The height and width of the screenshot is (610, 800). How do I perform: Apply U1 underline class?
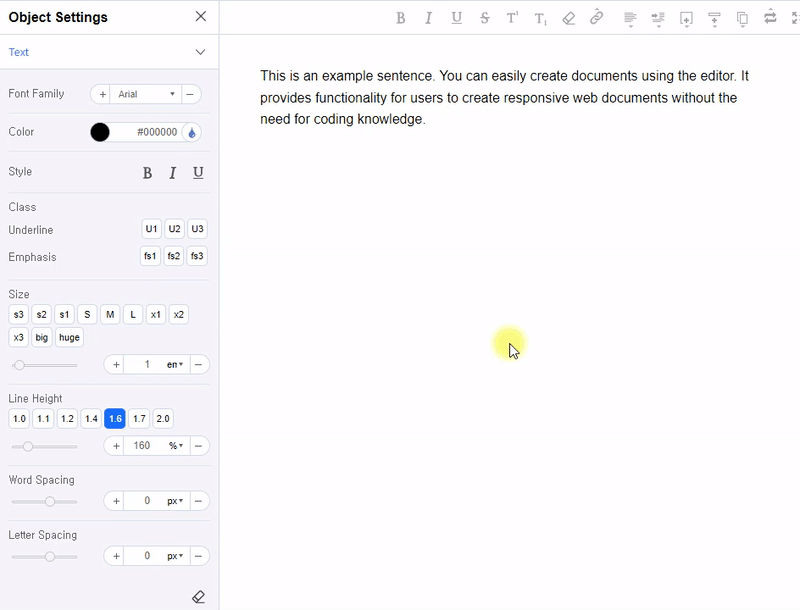tap(151, 229)
